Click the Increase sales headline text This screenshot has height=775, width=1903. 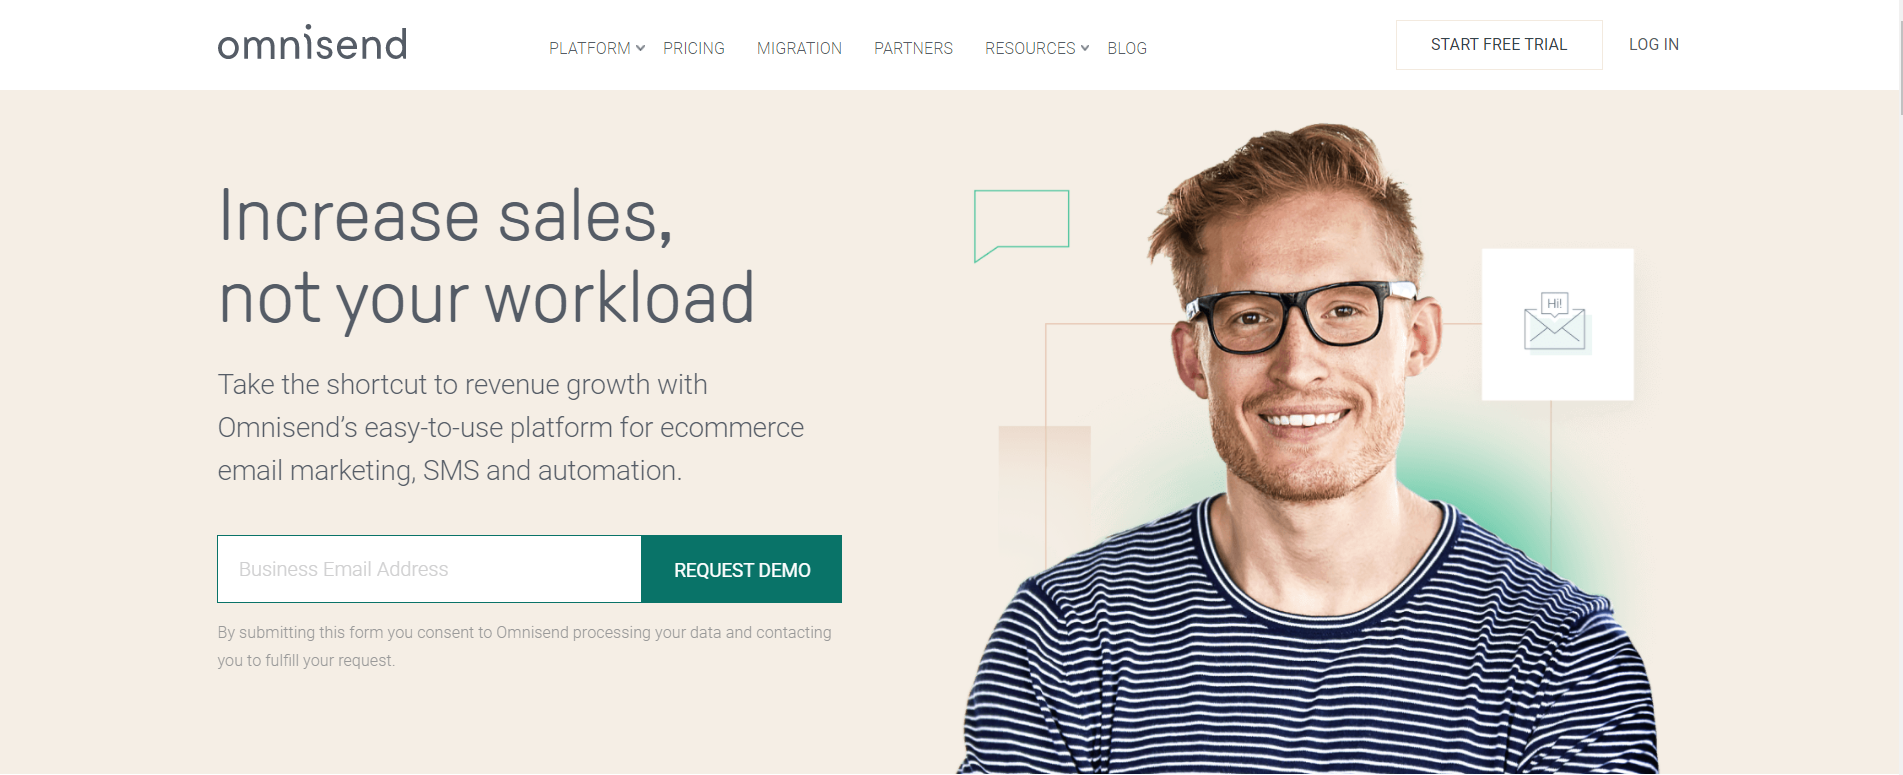click(486, 256)
